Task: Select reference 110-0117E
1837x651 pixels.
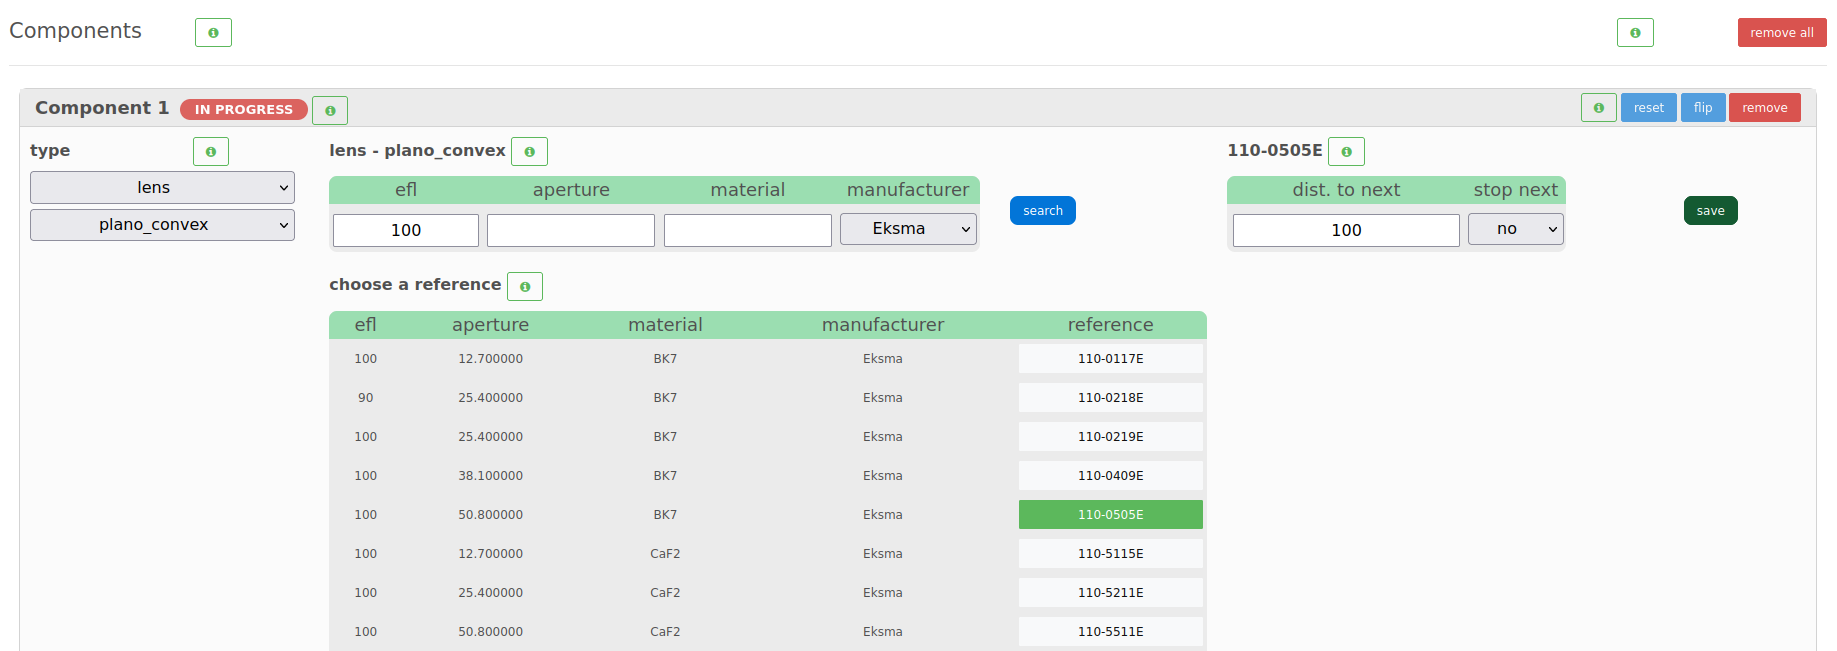Action: pyautogui.click(x=1111, y=358)
